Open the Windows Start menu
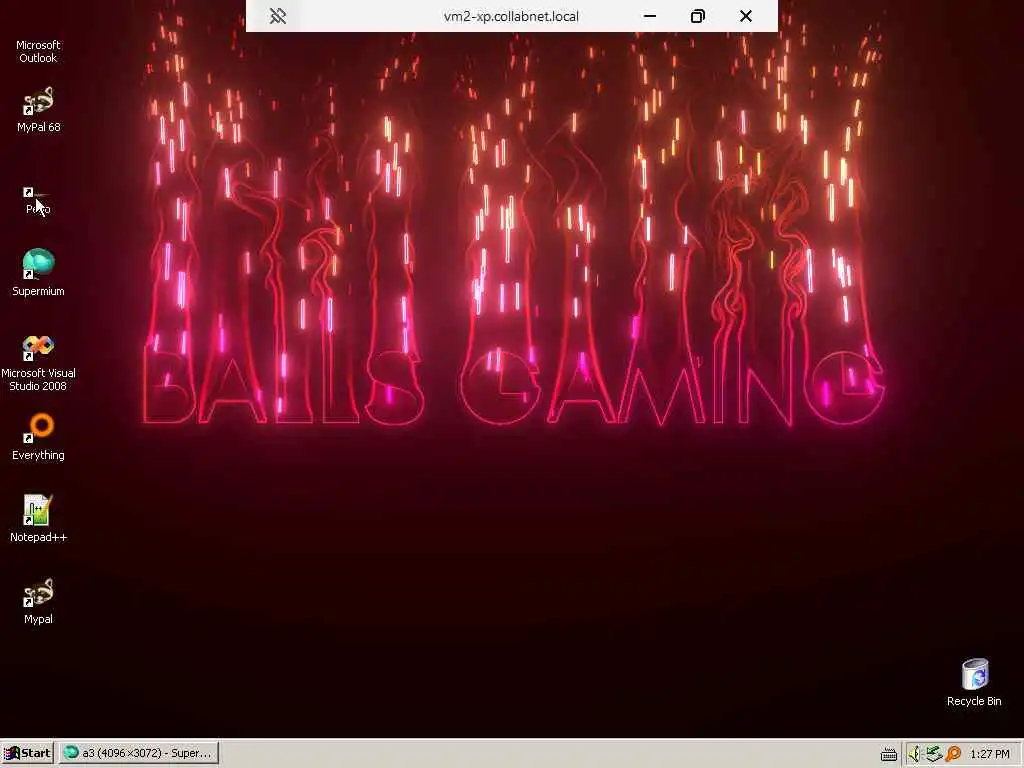The width and height of the screenshot is (1024, 768). pyautogui.click(x=27, y=753)
